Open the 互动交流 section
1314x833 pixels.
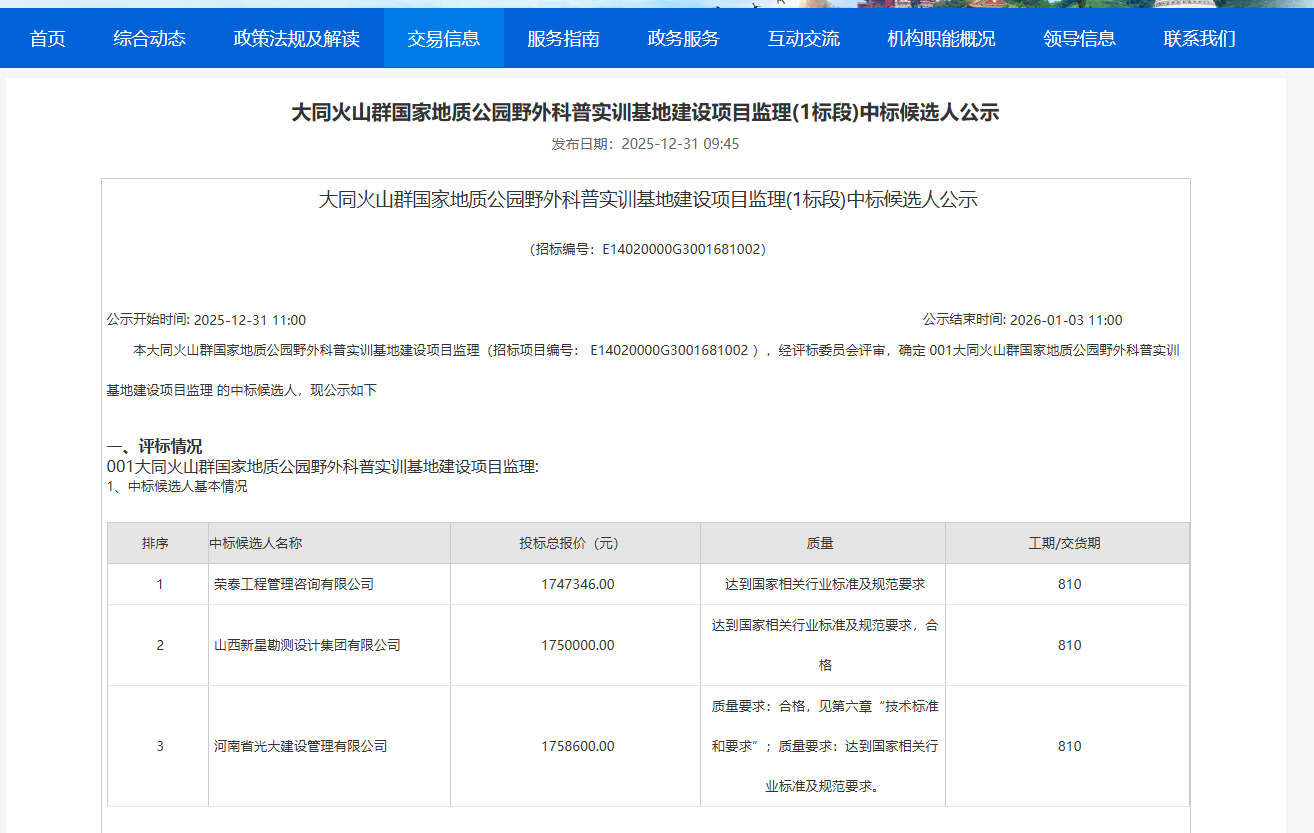803,39
